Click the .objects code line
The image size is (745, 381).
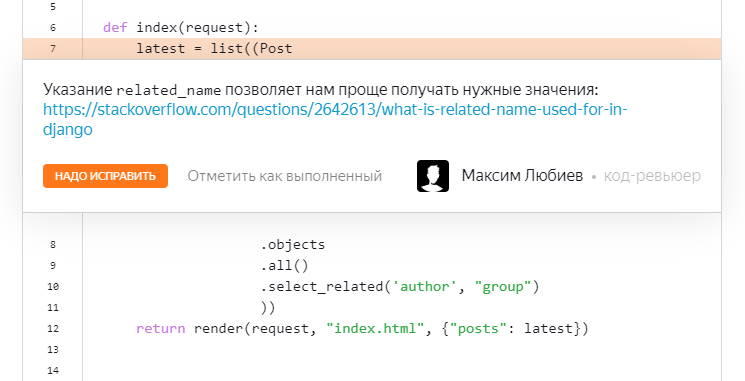(293, 245)
